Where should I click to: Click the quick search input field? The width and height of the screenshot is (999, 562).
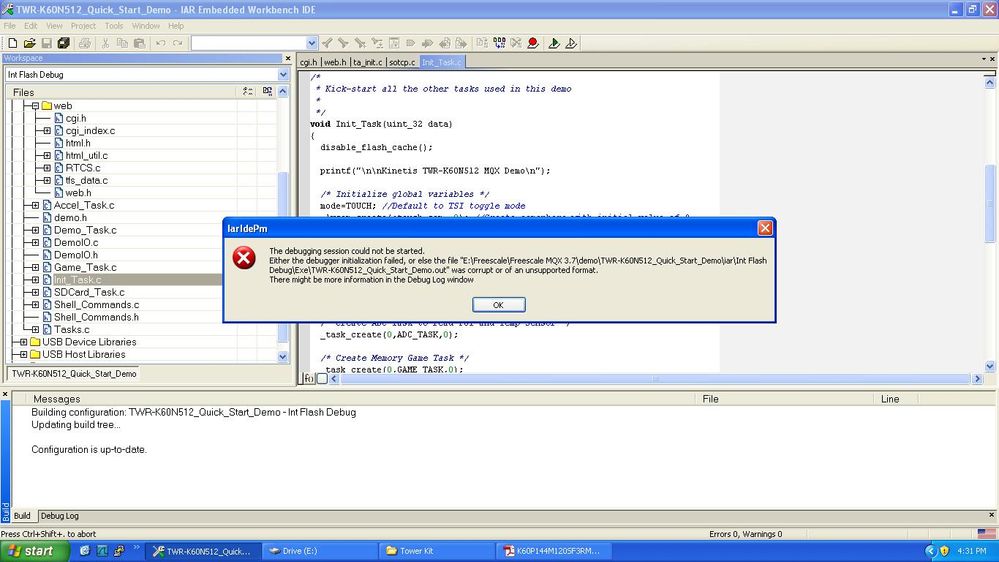point(249,43)
